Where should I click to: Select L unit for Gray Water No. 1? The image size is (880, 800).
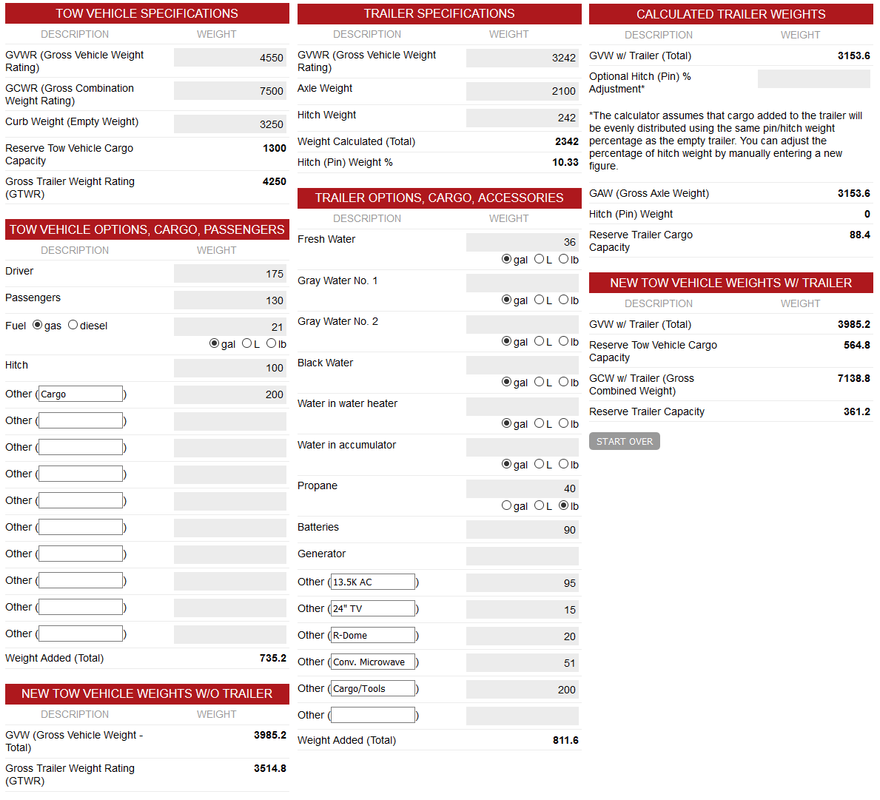pos(539,301)
